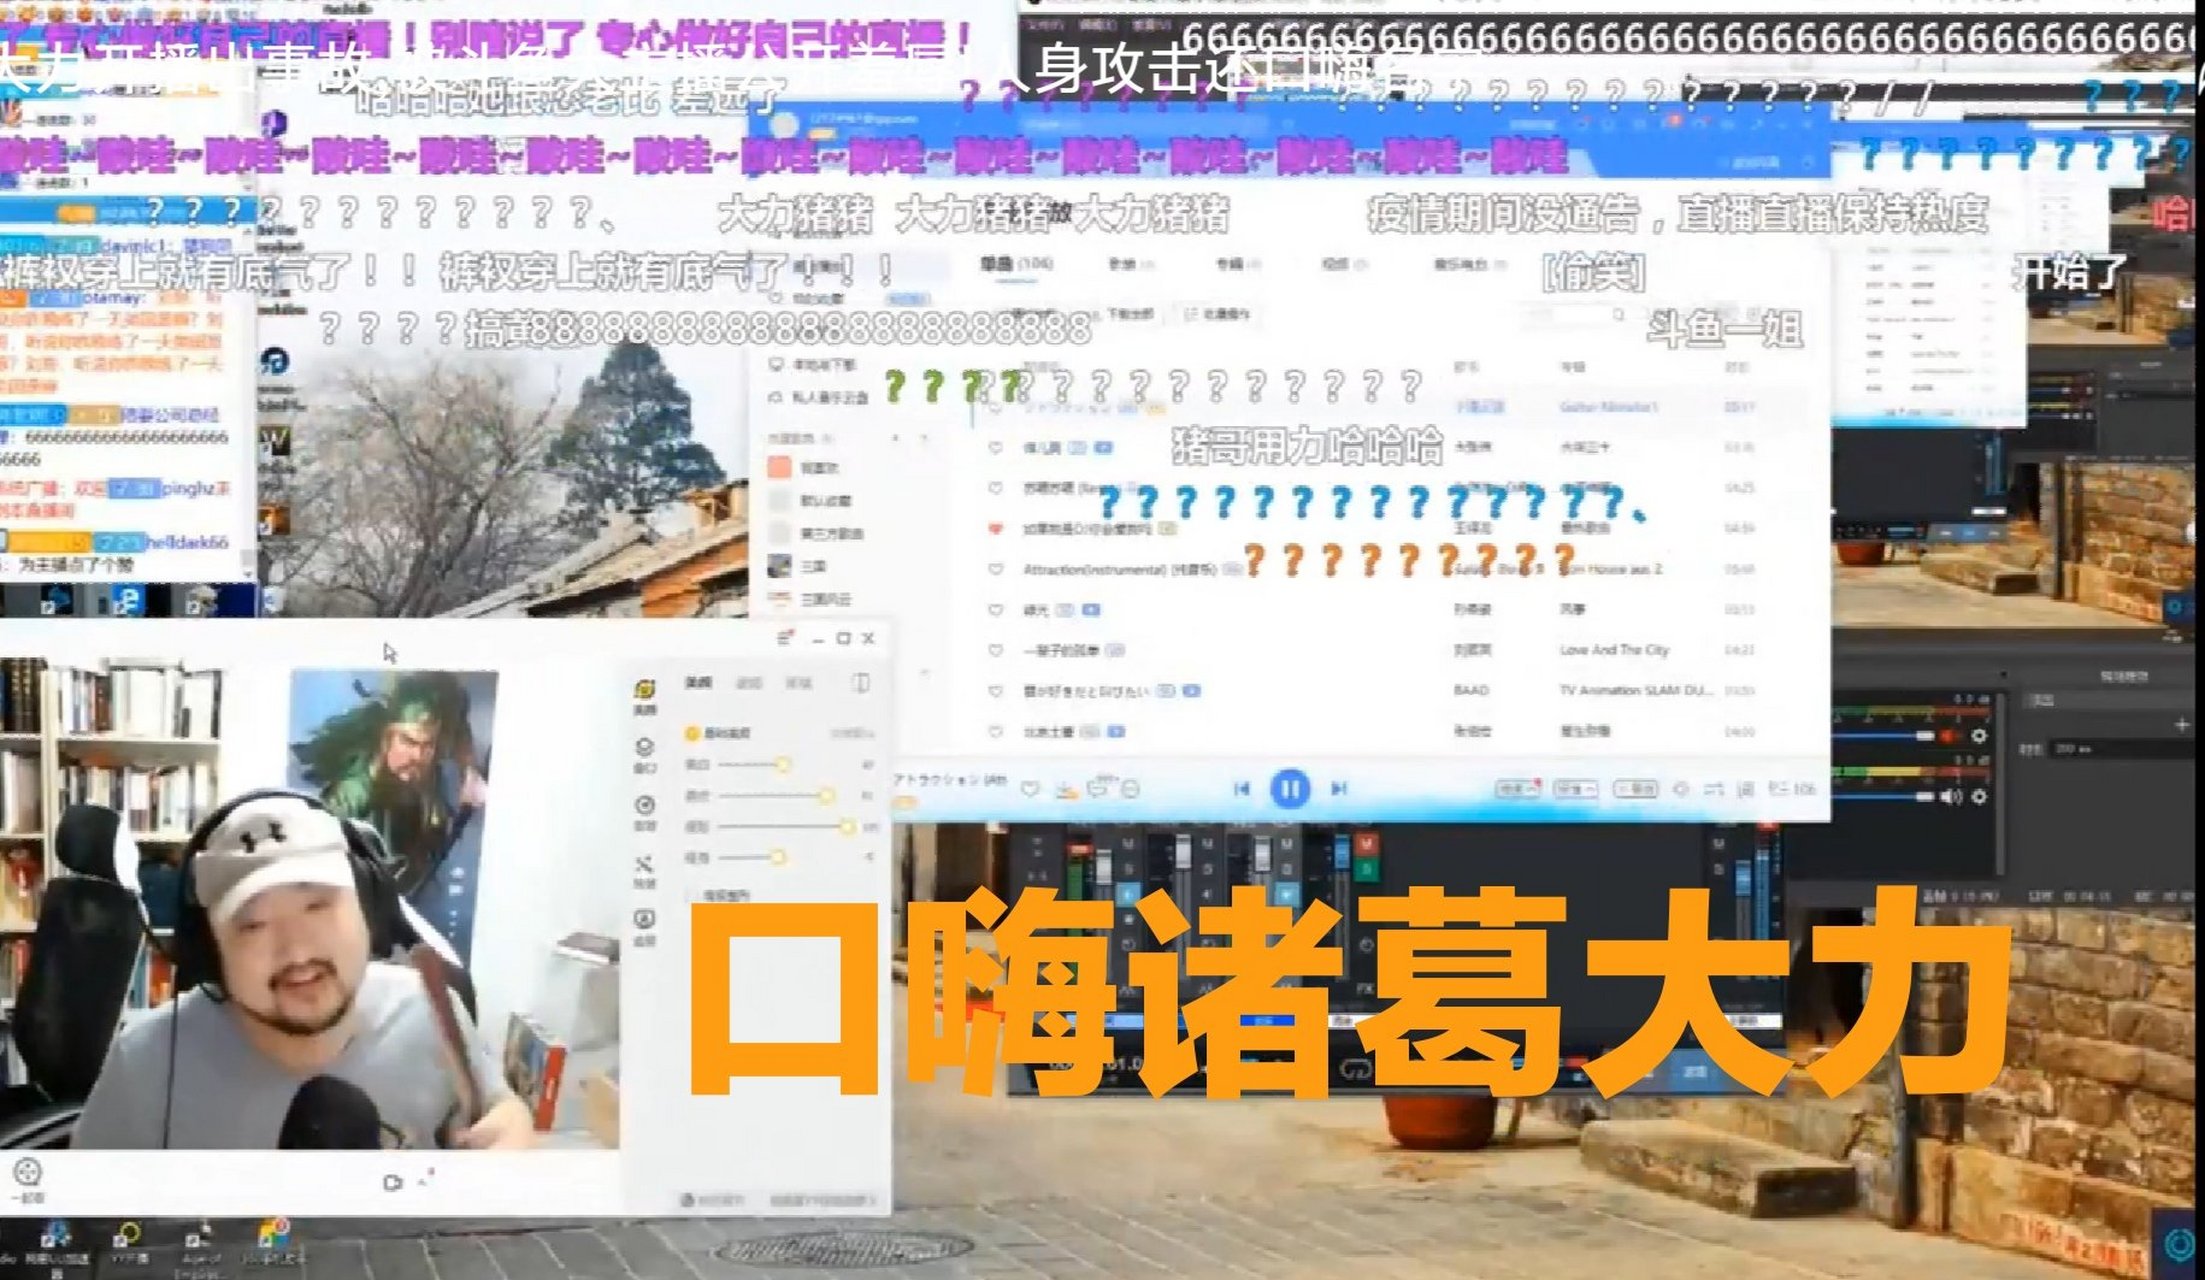2205x1280 pixels.
Task: Favorite the playing song via bottom bar heart
Action: tap(1029, 789)
